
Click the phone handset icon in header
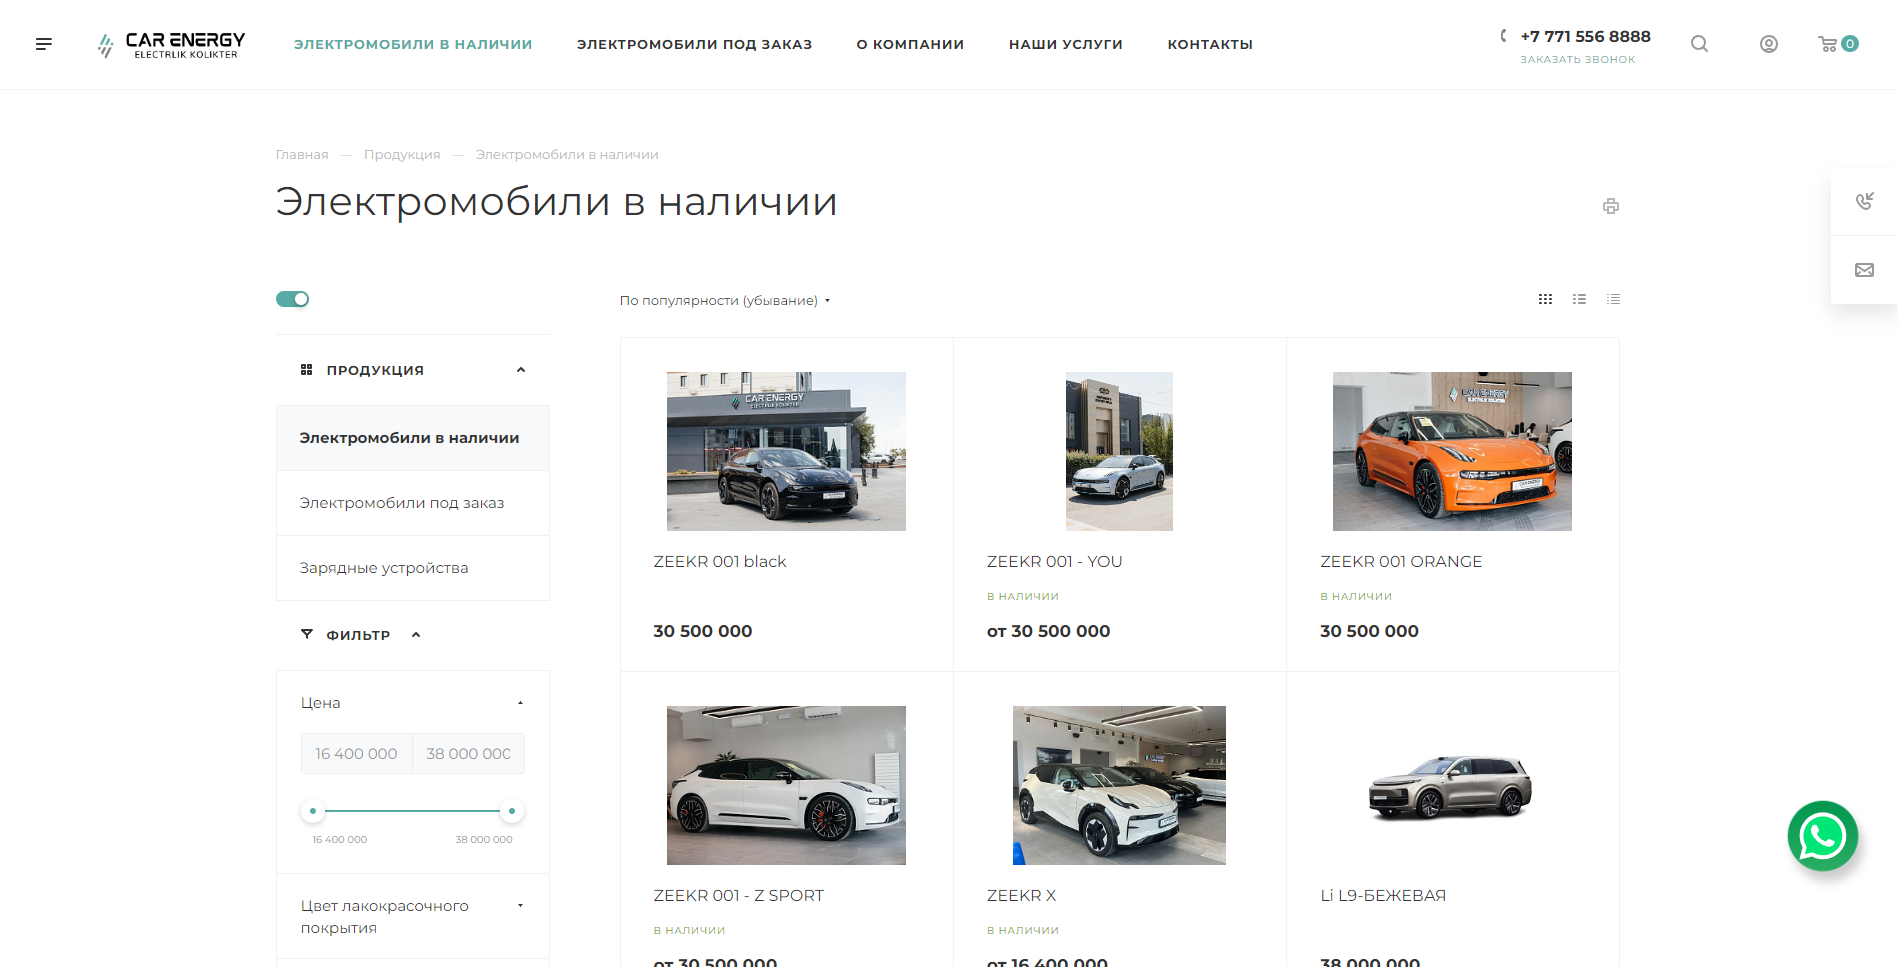(x=1503, y=36)
